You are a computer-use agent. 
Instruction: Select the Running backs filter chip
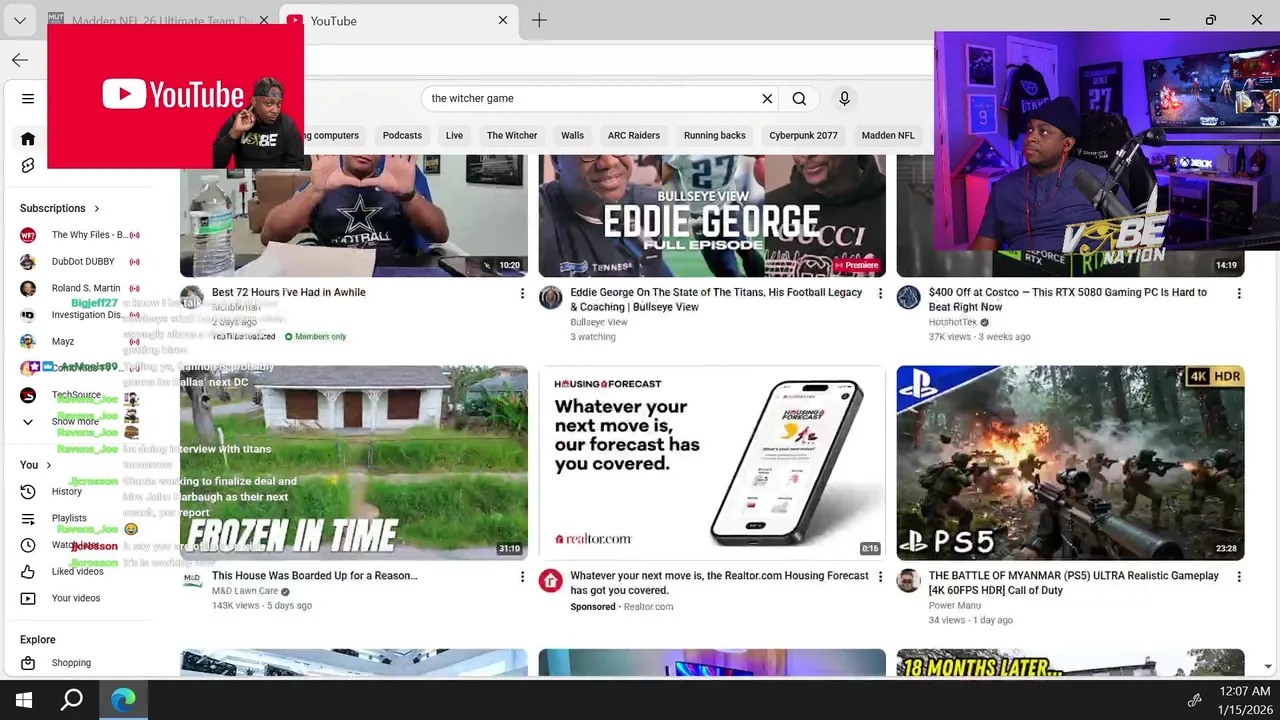(x=714, y=135)
